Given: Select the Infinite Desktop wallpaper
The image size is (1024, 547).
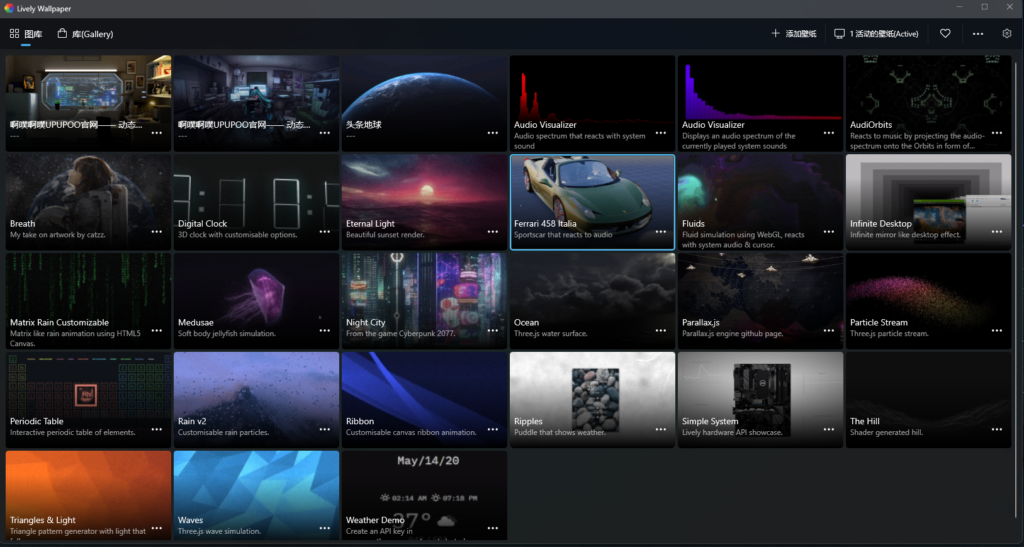Looking at the screenshot, I should pos(928,202).
